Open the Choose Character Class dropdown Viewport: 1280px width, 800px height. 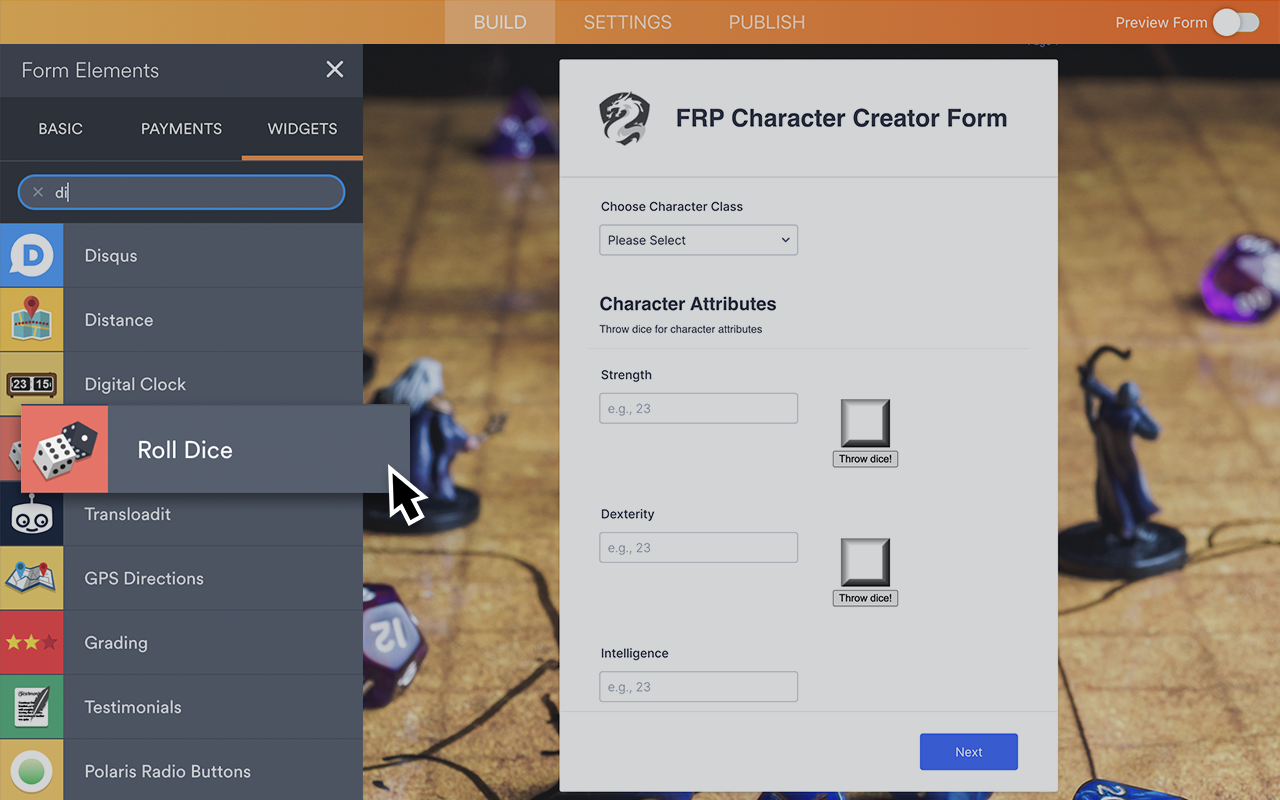[698, 240]
